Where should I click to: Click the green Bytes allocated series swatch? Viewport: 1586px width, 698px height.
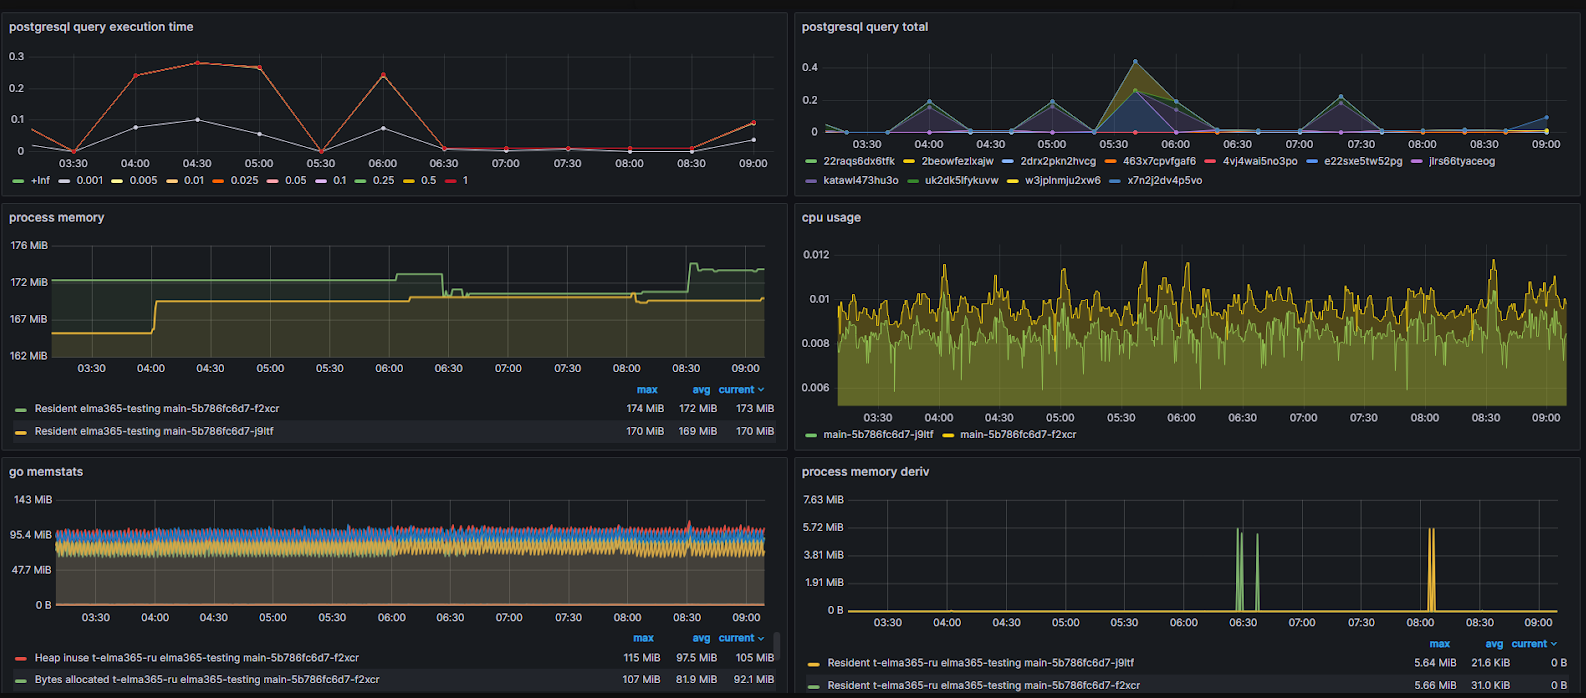[x=21, y=680]
